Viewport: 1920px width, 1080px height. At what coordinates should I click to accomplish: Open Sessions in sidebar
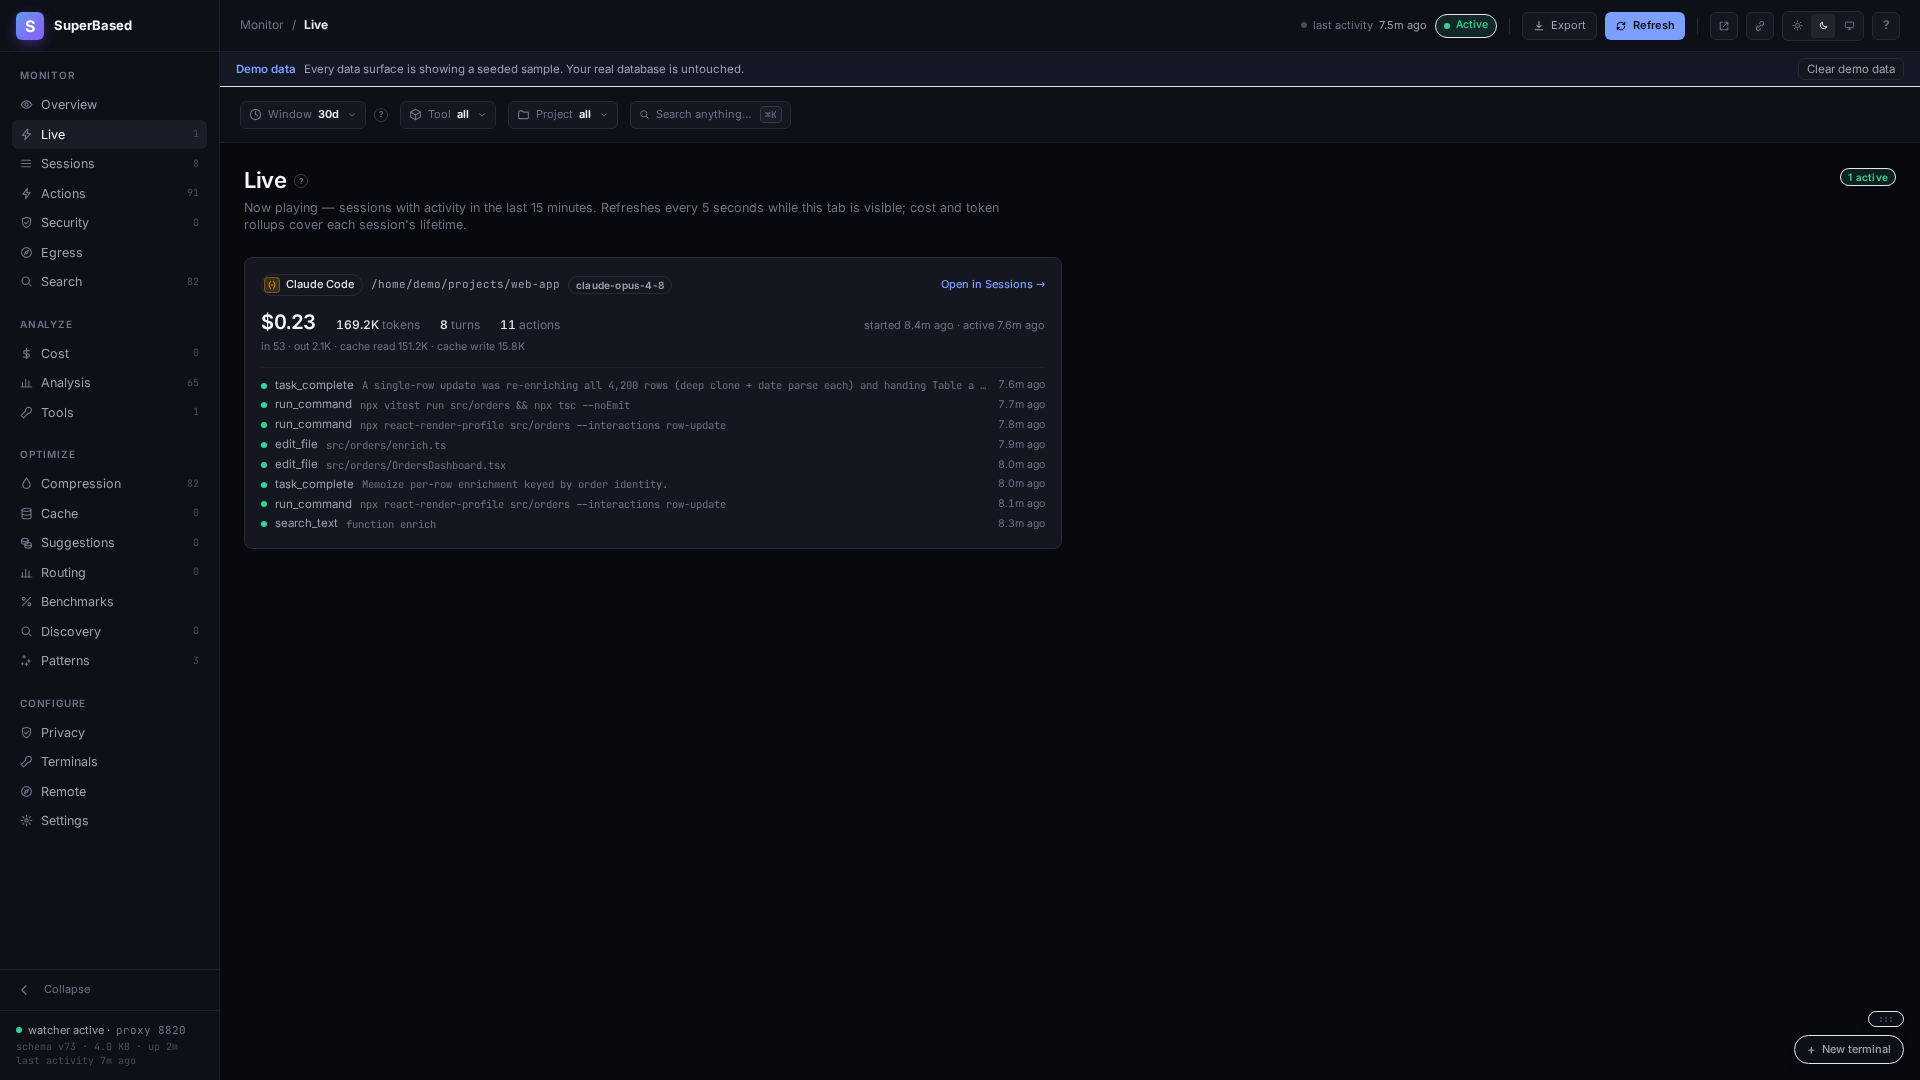(109, 164)
